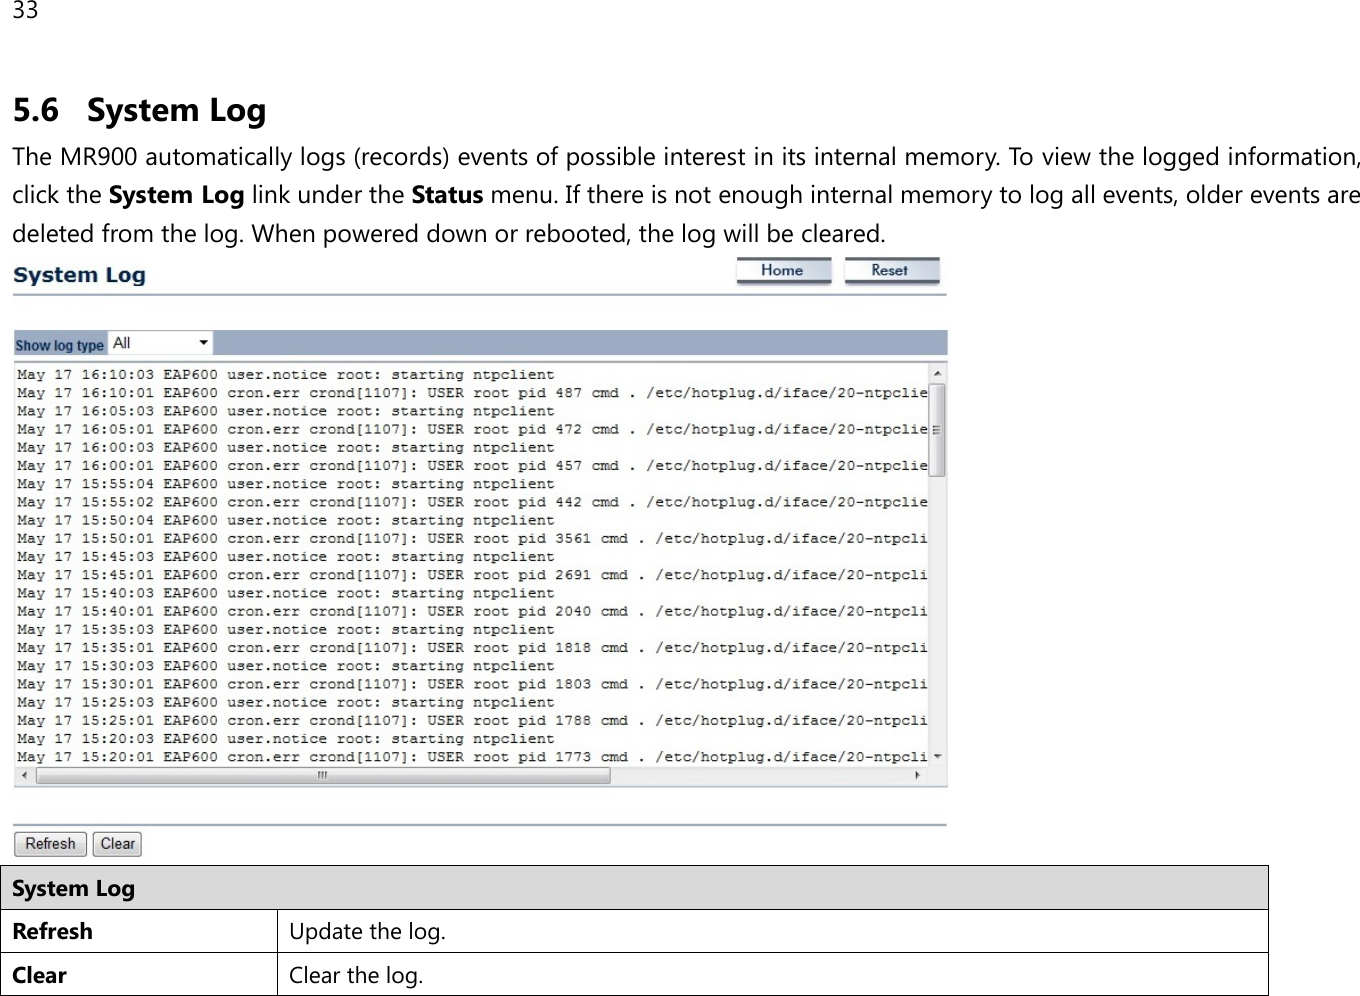Select log line May 17 16:05:03
This screenshot has width=1360, height=996.
[285, 411]
